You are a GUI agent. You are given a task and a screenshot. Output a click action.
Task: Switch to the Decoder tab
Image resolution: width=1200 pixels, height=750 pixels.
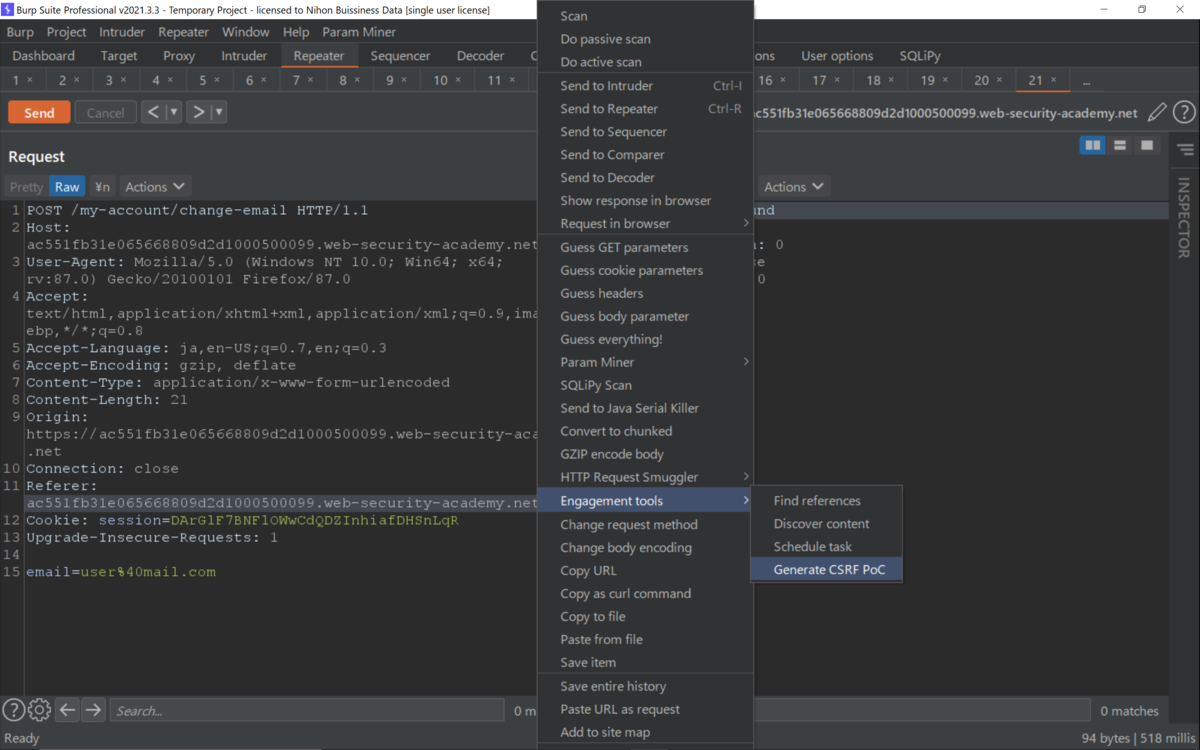coord(480,55)
